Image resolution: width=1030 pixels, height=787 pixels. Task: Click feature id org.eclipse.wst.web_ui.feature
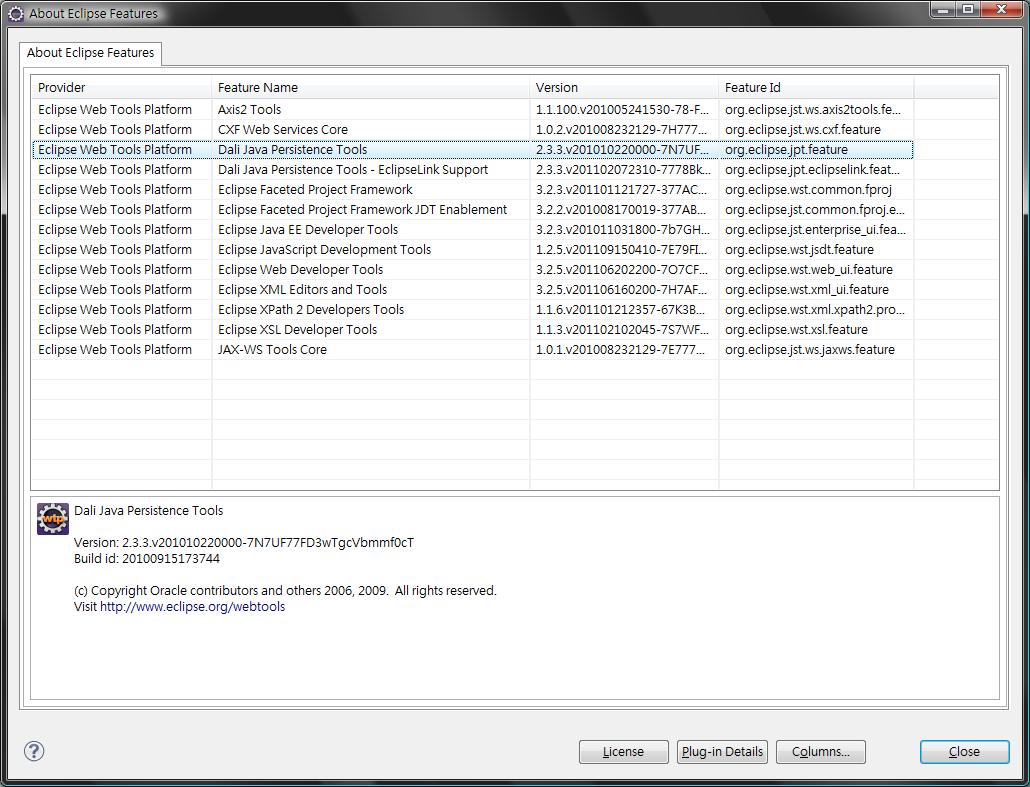pos(809,270)
